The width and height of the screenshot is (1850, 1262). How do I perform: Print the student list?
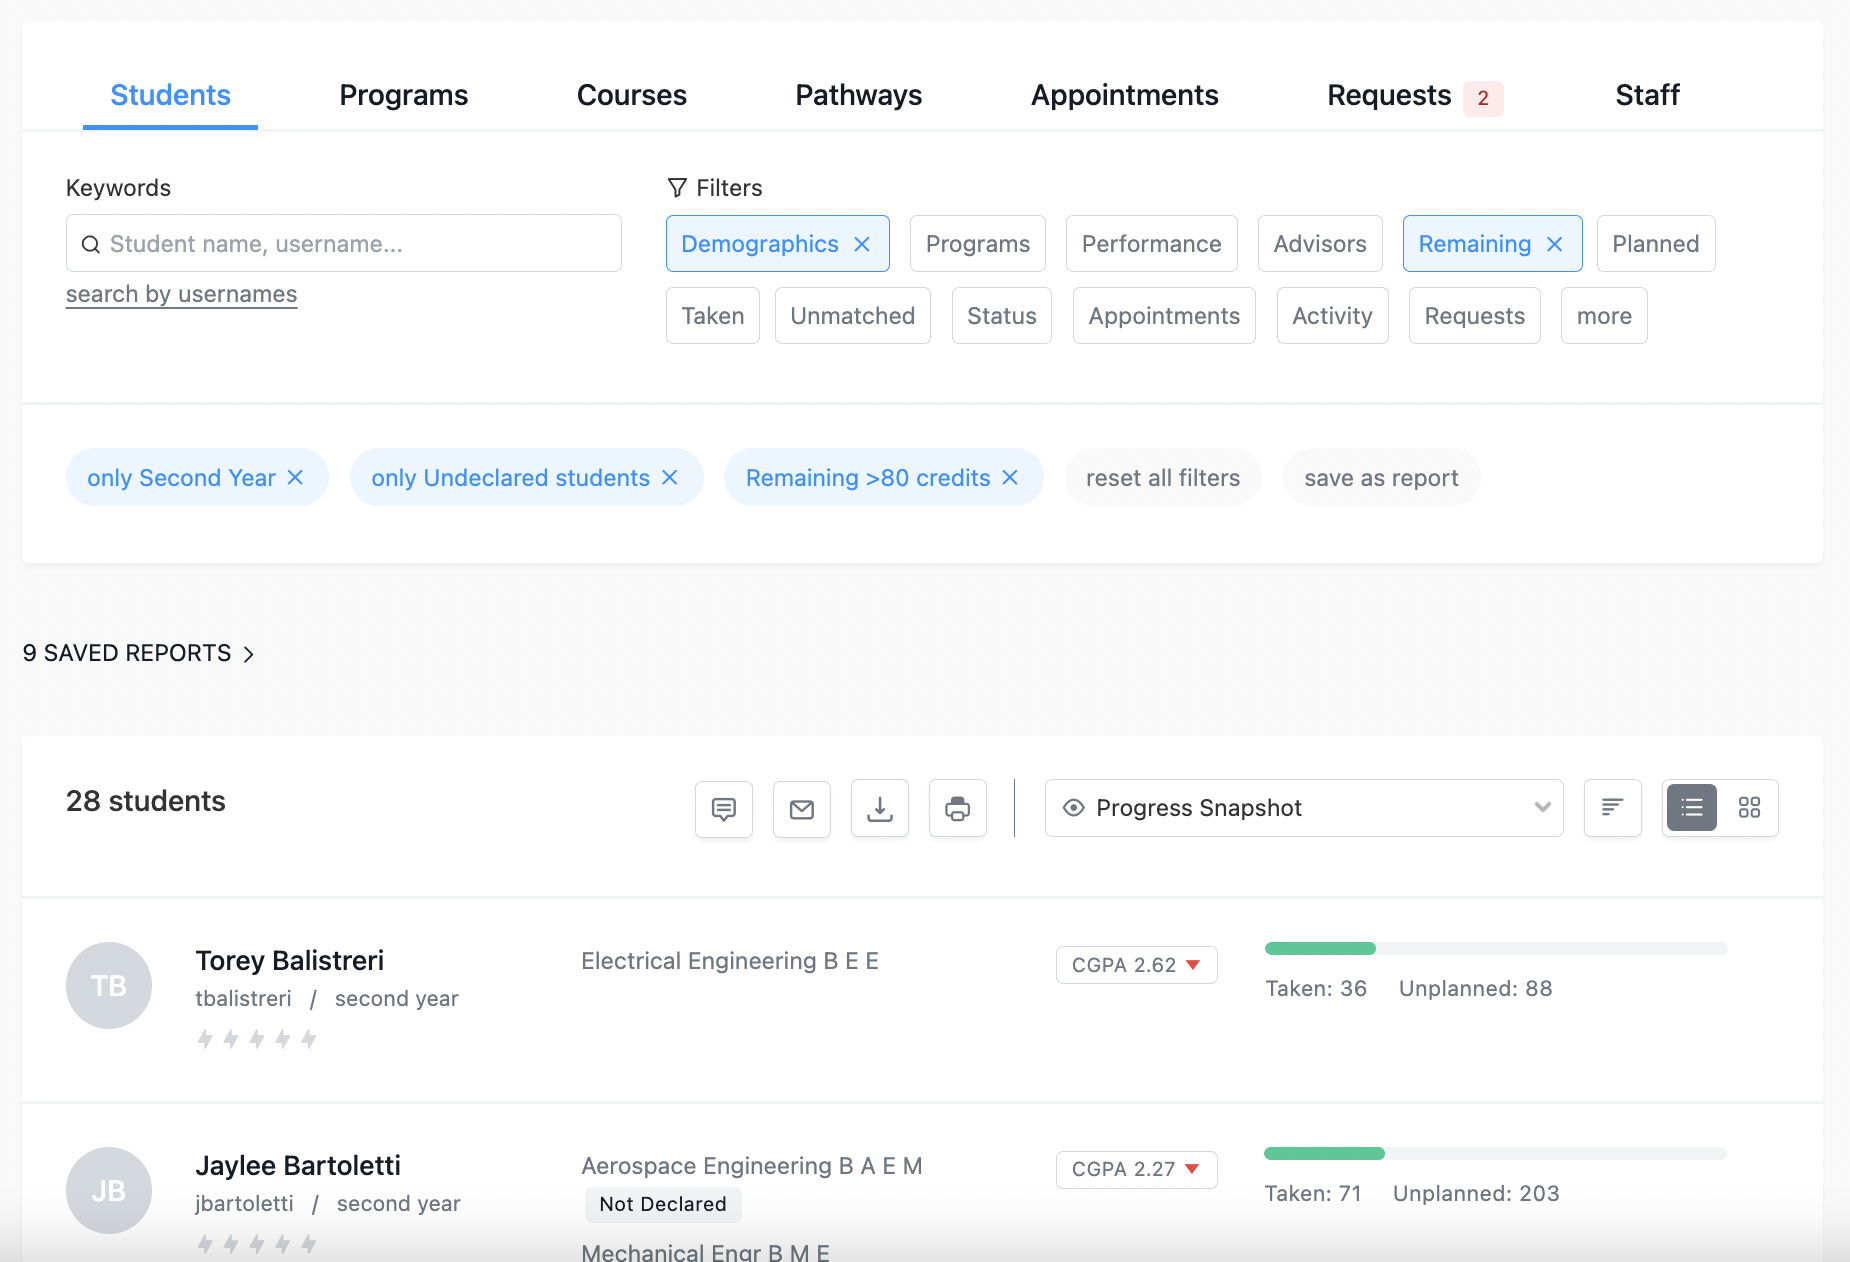958,808
